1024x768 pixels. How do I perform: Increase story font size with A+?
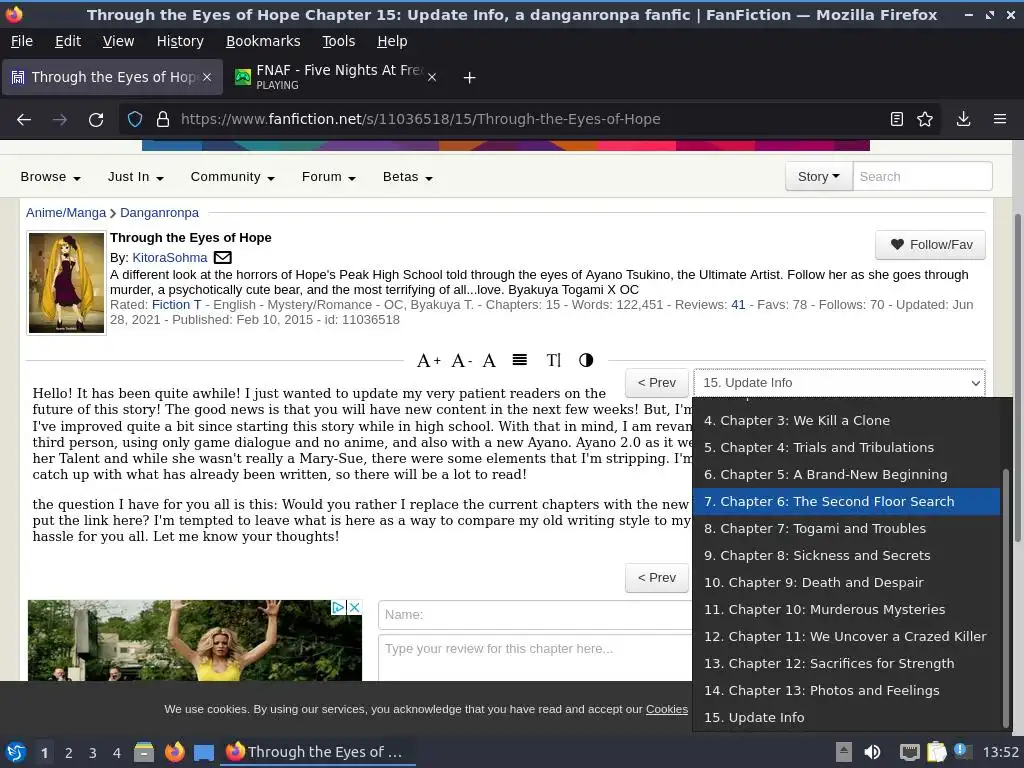click(x=428, y=360)
